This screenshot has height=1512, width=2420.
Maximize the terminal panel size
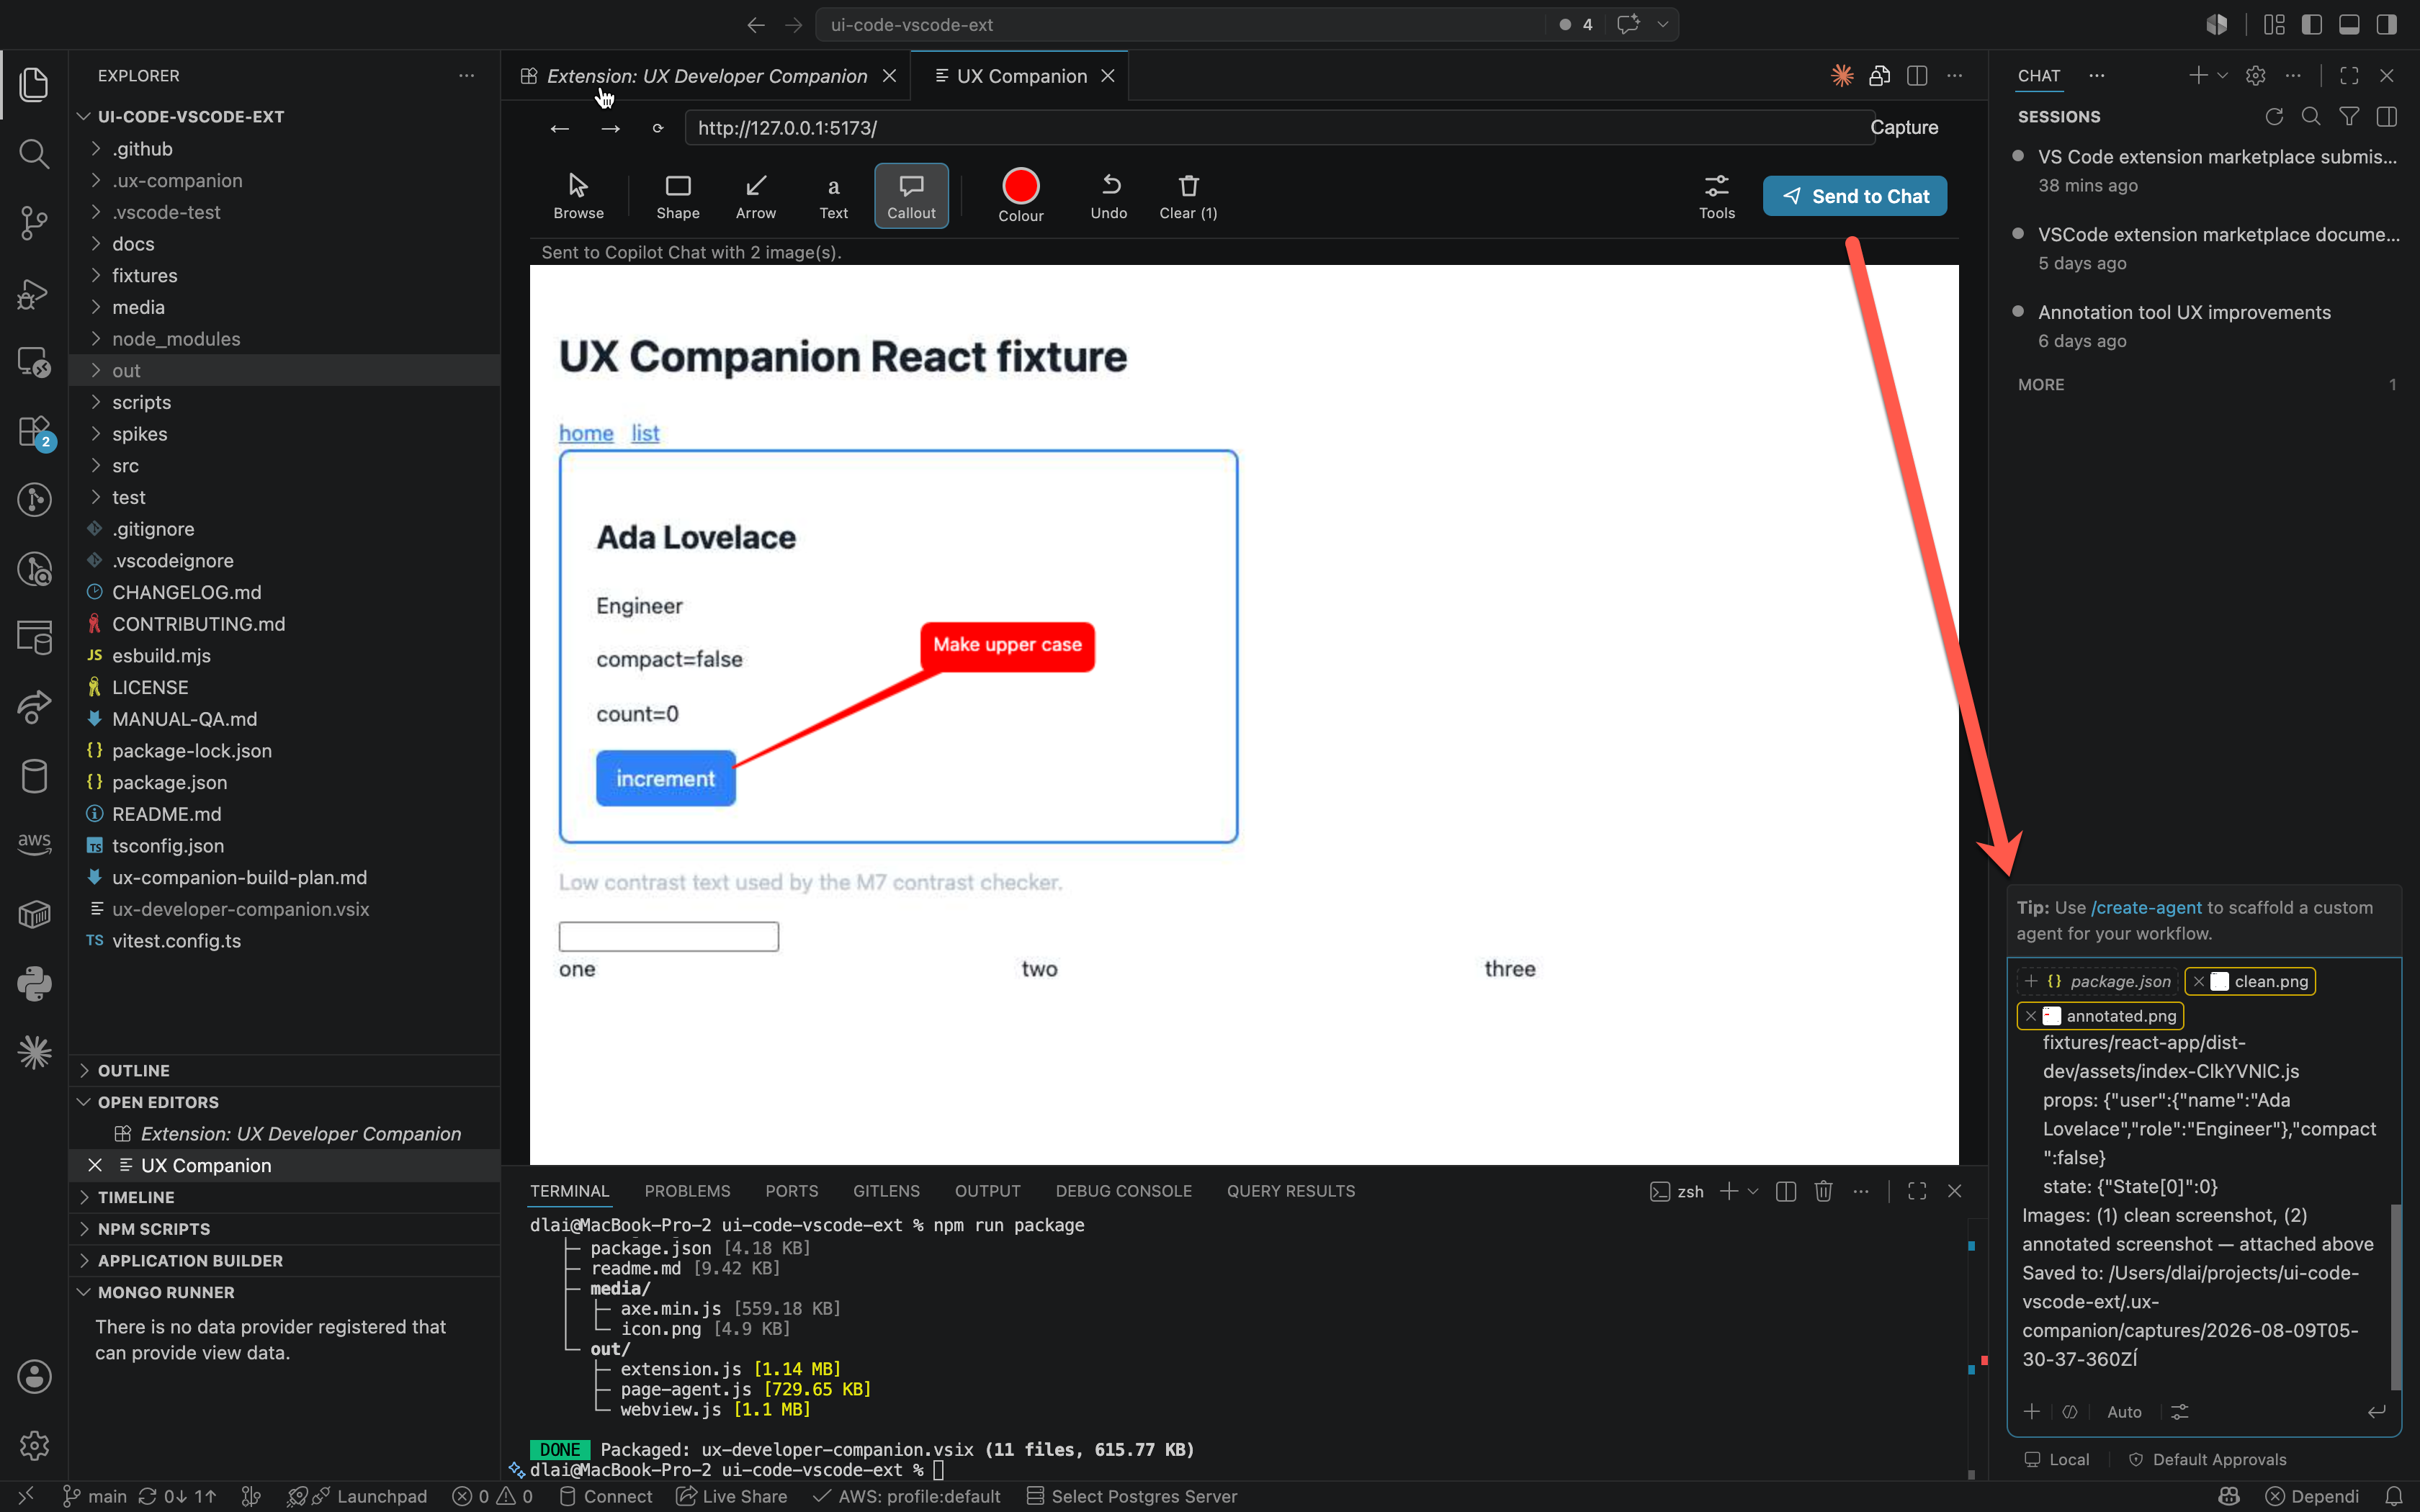[x=1917, y=1191]
